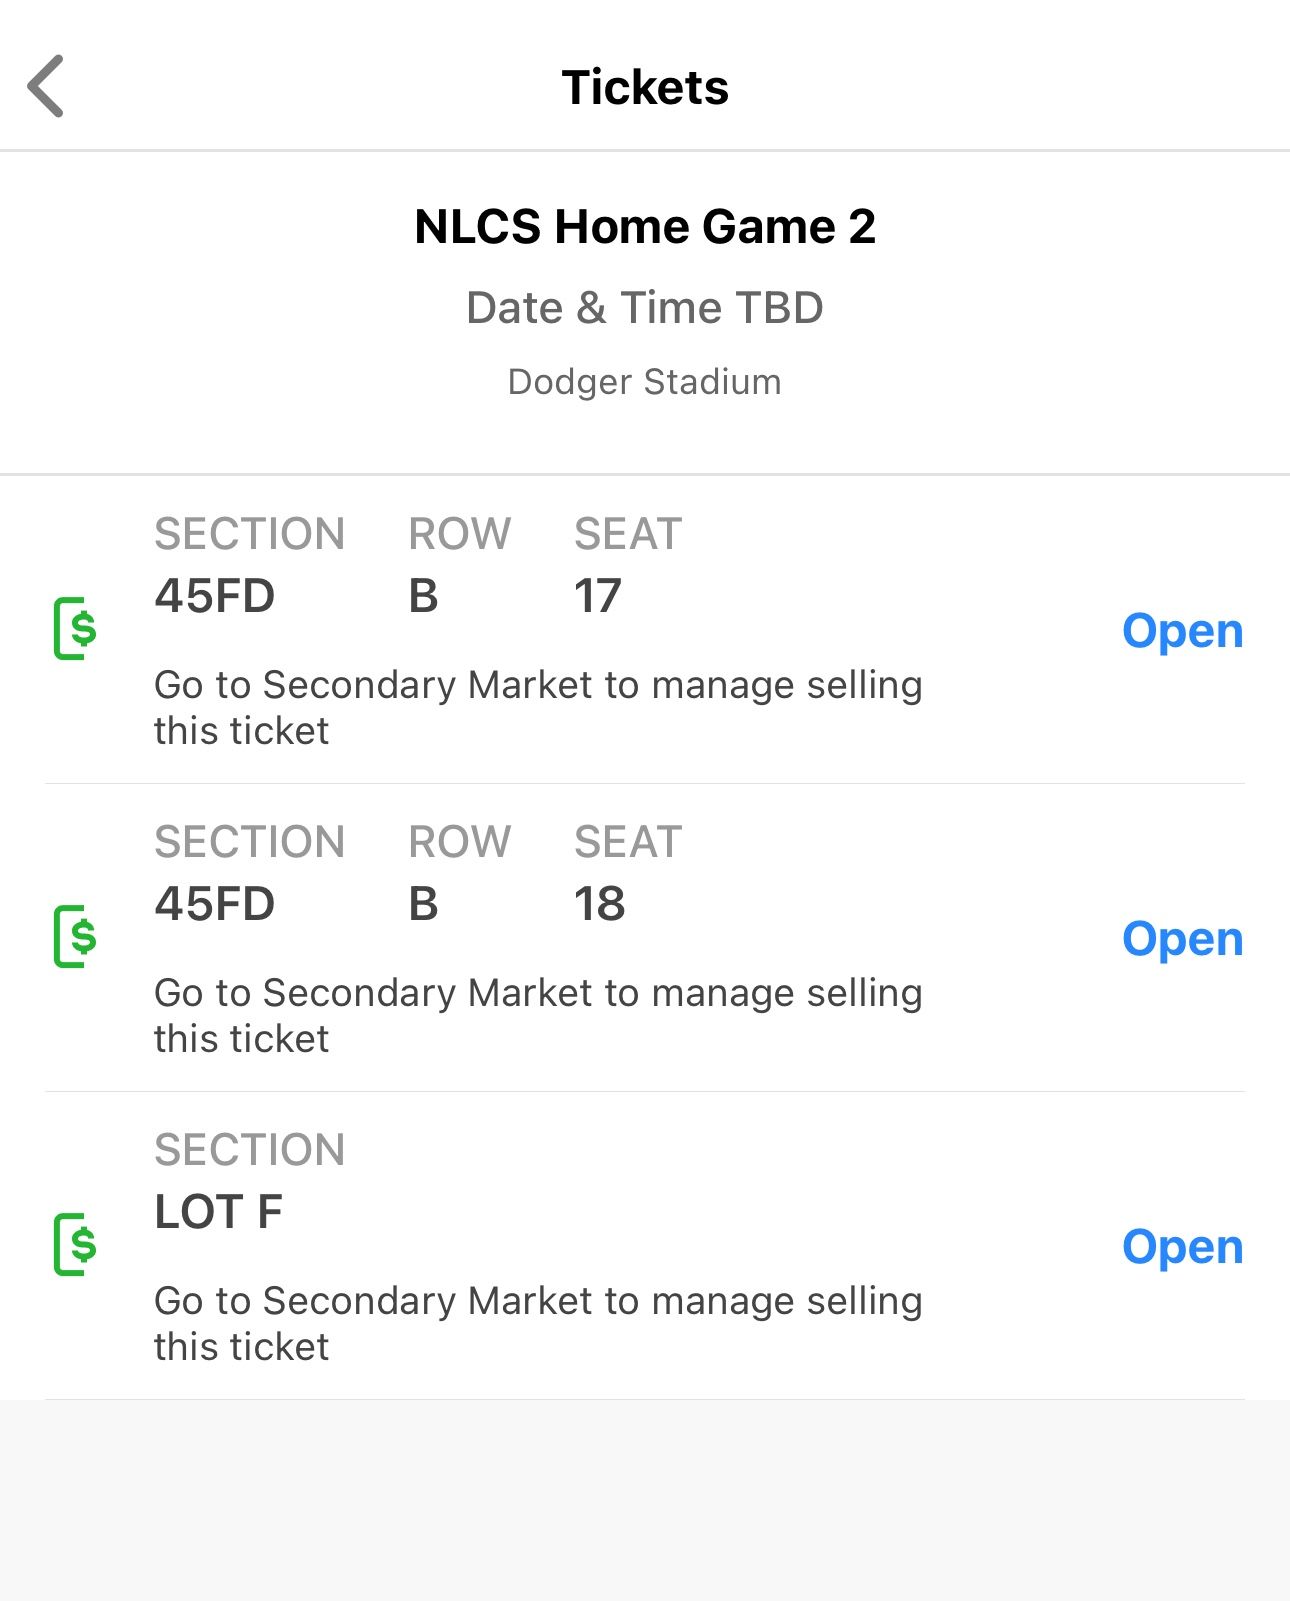Click the Tickets page title

[645, 87]
